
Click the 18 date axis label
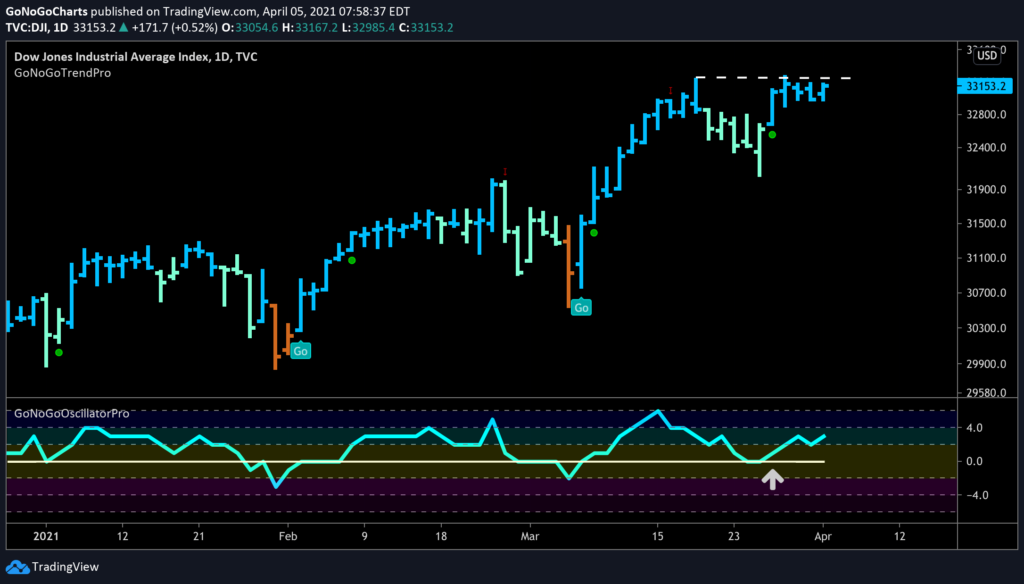pyautogui.click(x=441, y=536)
